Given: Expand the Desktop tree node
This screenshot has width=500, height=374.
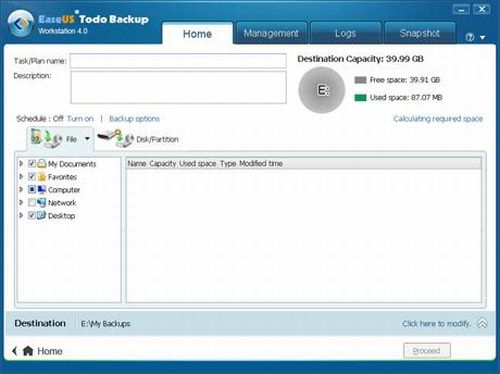Looking at the screenshot, I should pos(21,215).
